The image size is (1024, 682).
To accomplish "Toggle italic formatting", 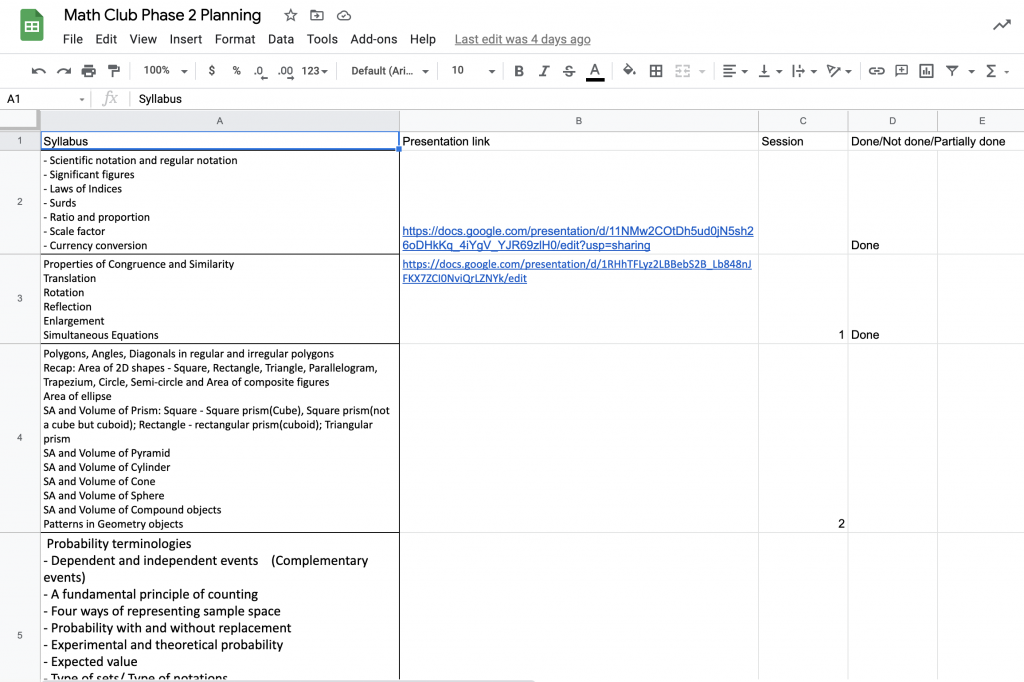I will 543,71.
